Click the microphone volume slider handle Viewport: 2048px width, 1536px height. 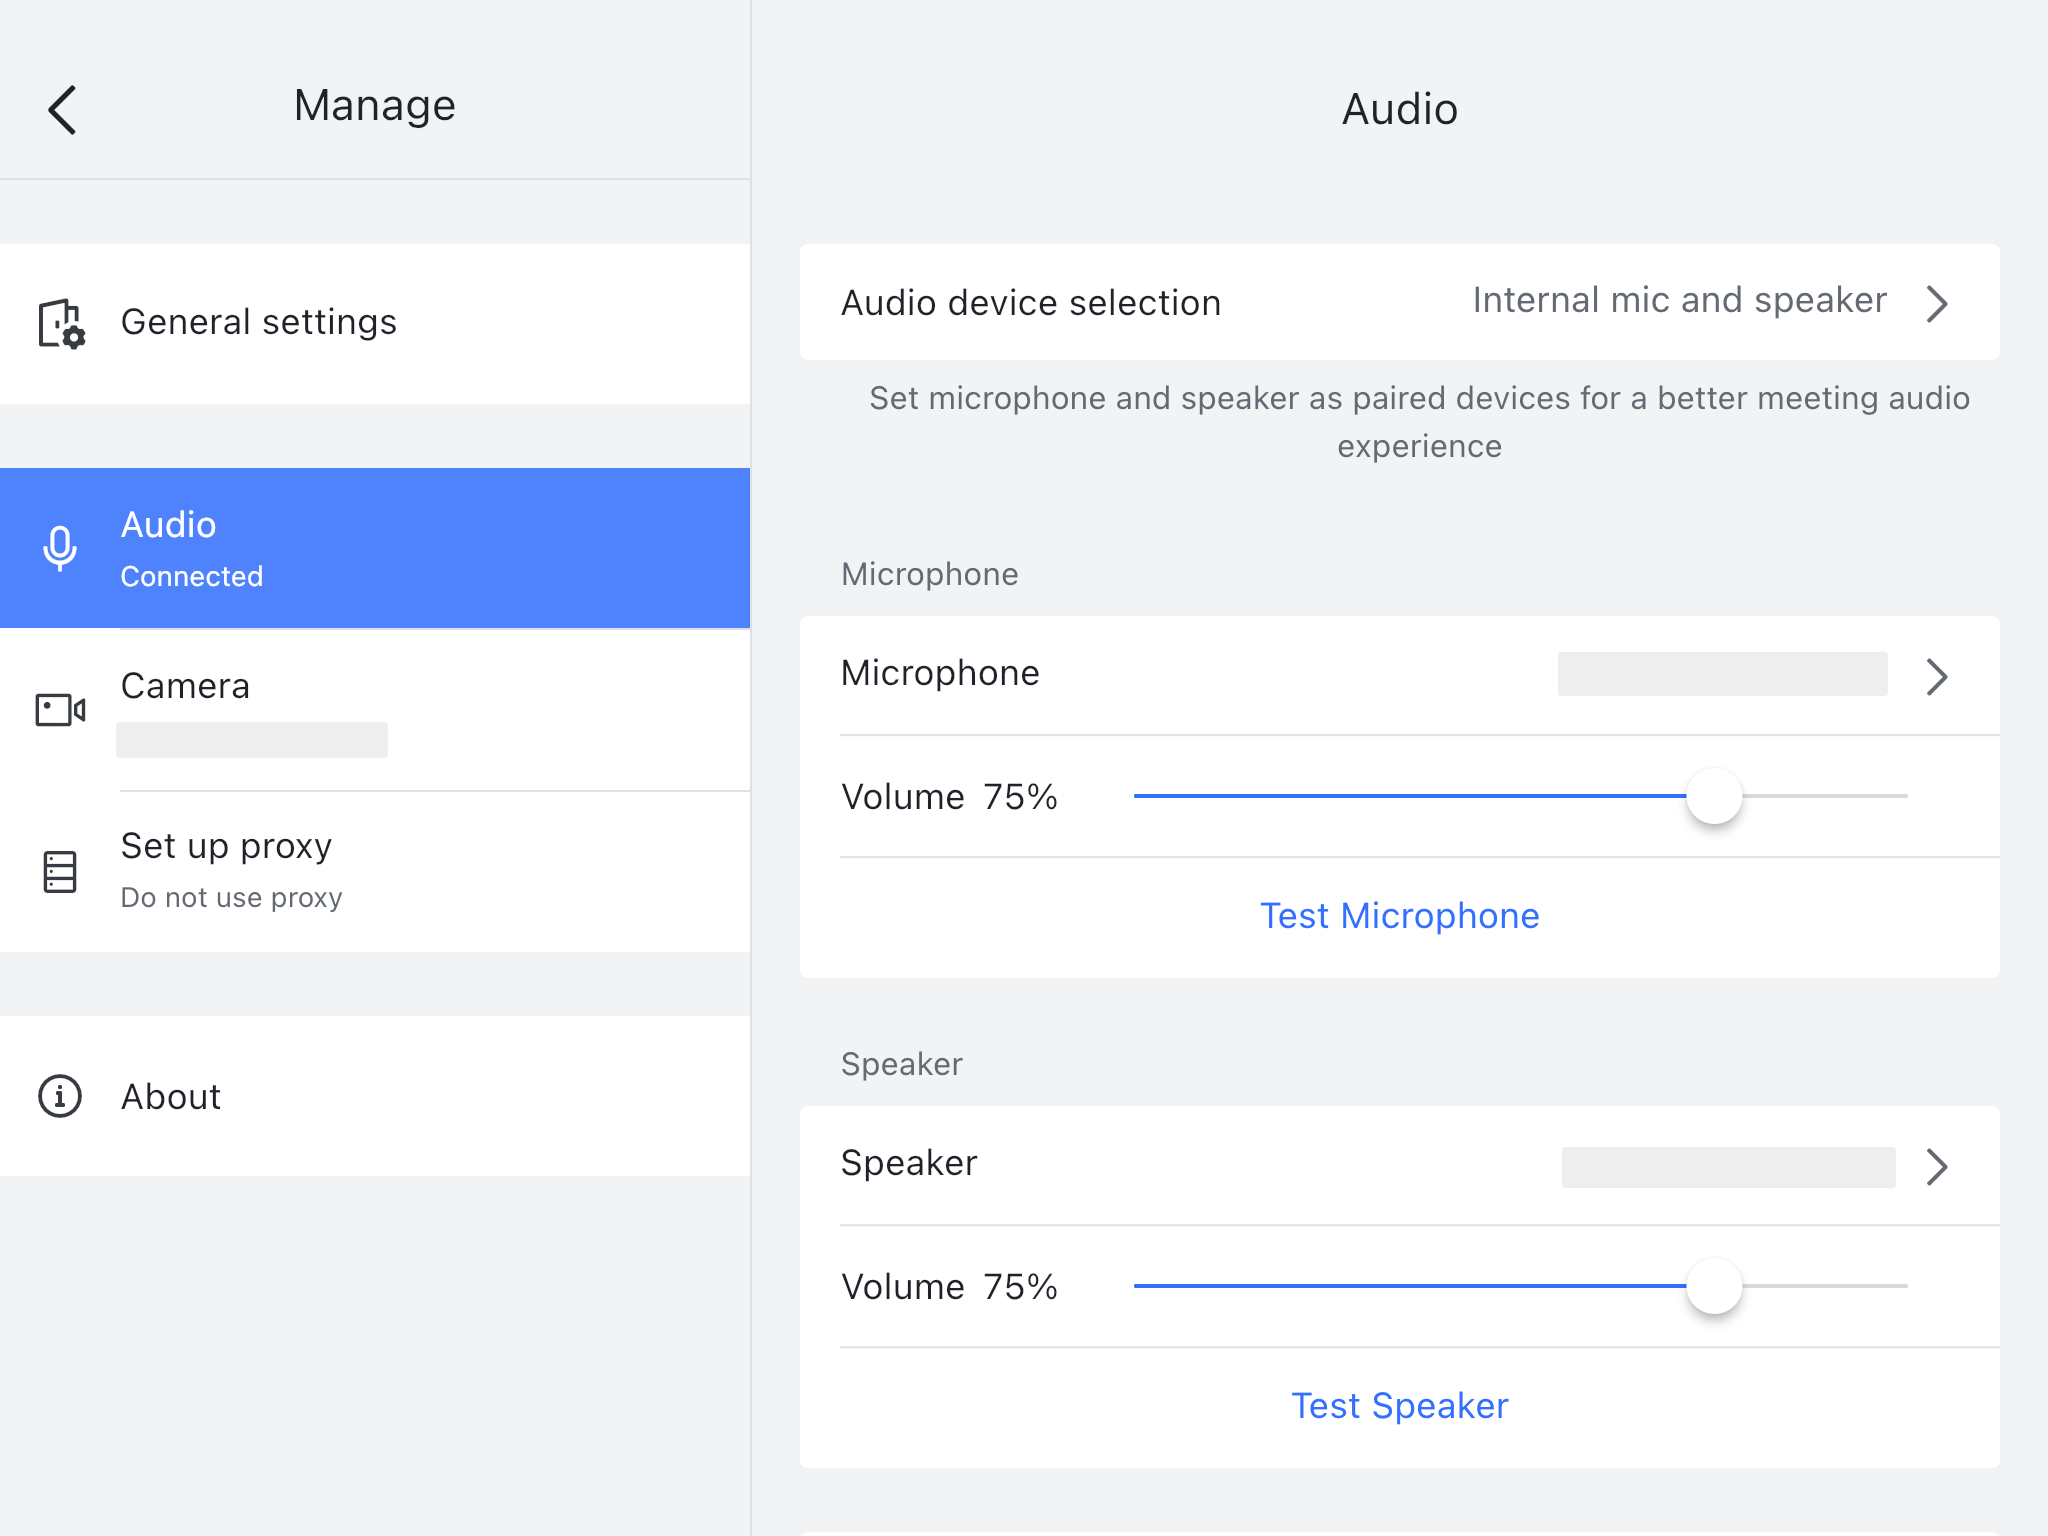pos(1714,796)
